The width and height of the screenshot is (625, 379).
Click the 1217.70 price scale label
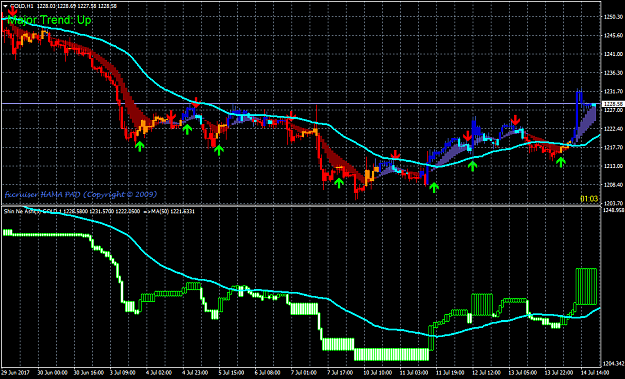click(613, 147)
